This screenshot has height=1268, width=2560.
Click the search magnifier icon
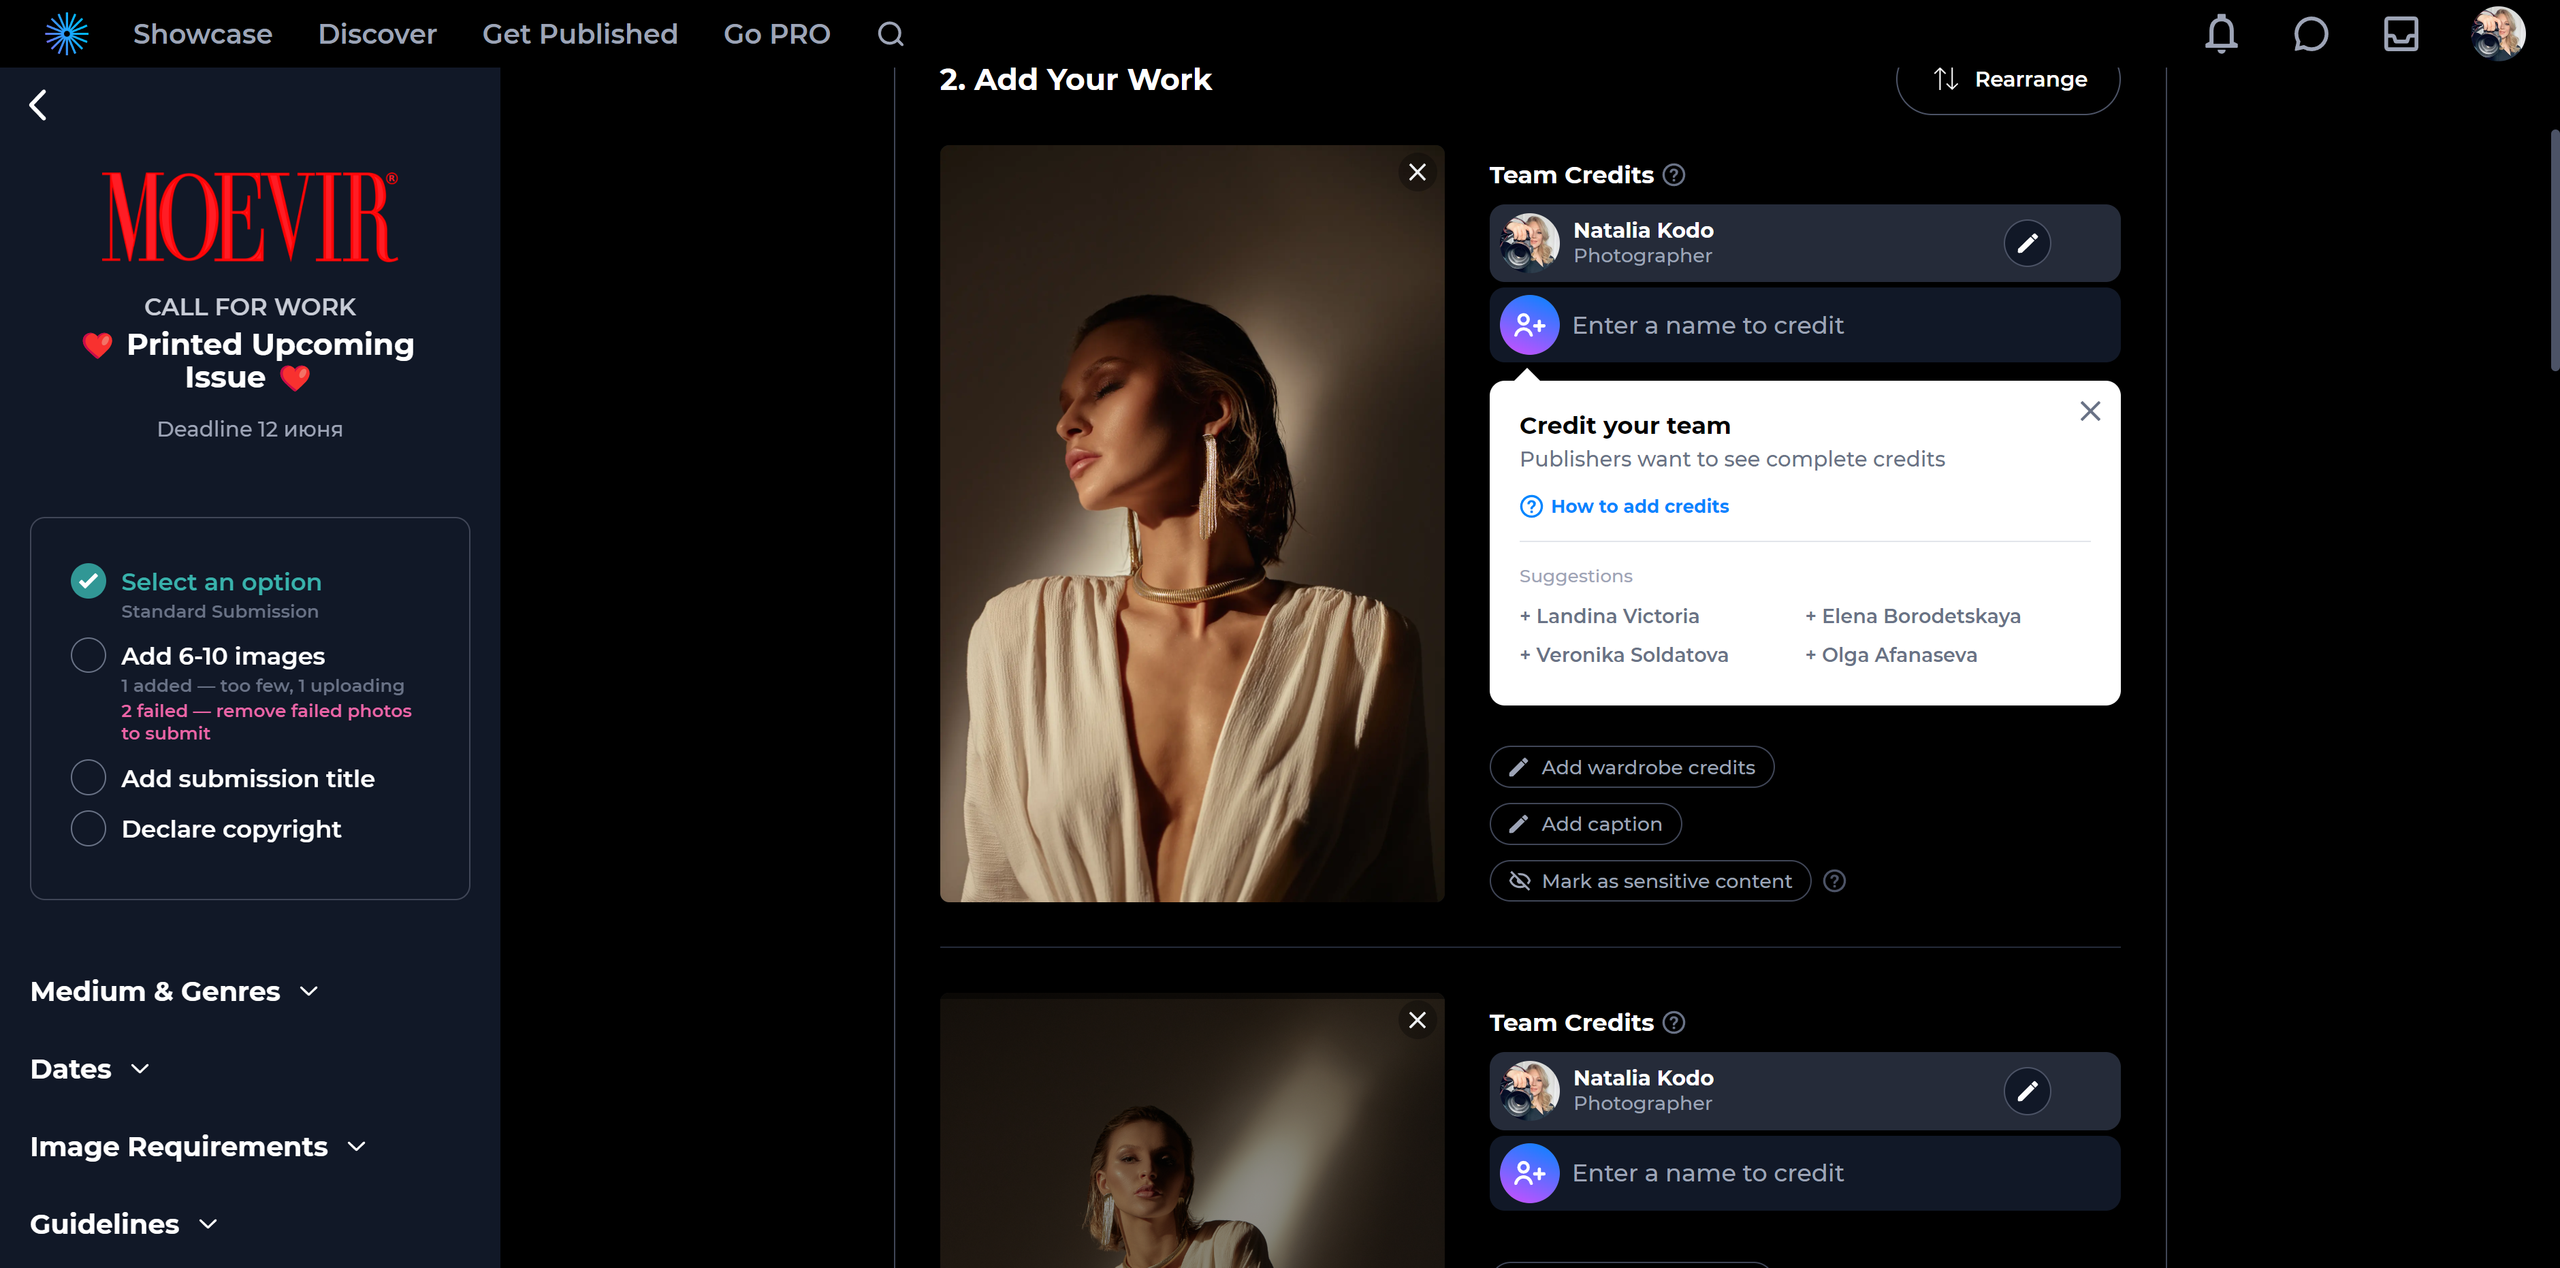(890, 34)
